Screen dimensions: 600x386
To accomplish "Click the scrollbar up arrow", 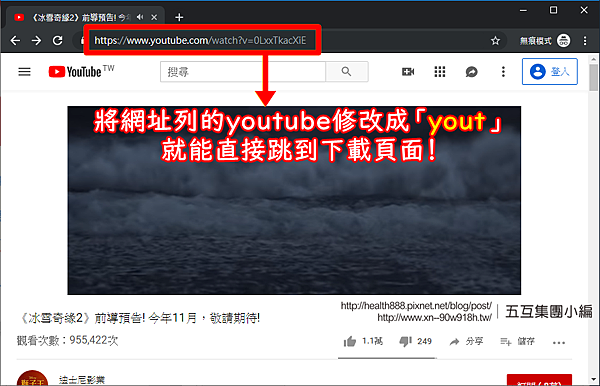I will (x=593, y=59).
